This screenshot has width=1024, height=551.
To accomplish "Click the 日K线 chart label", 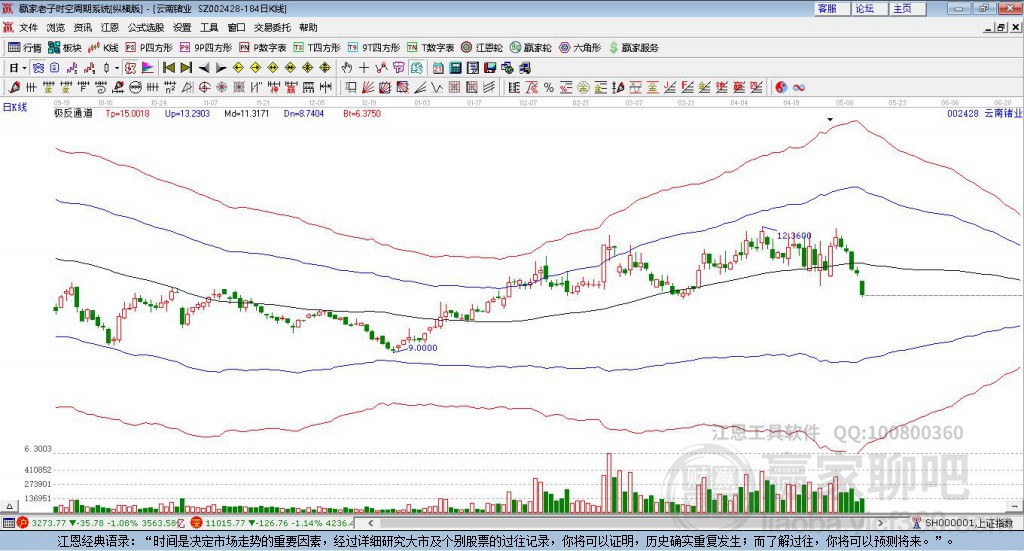I will 15,107.
